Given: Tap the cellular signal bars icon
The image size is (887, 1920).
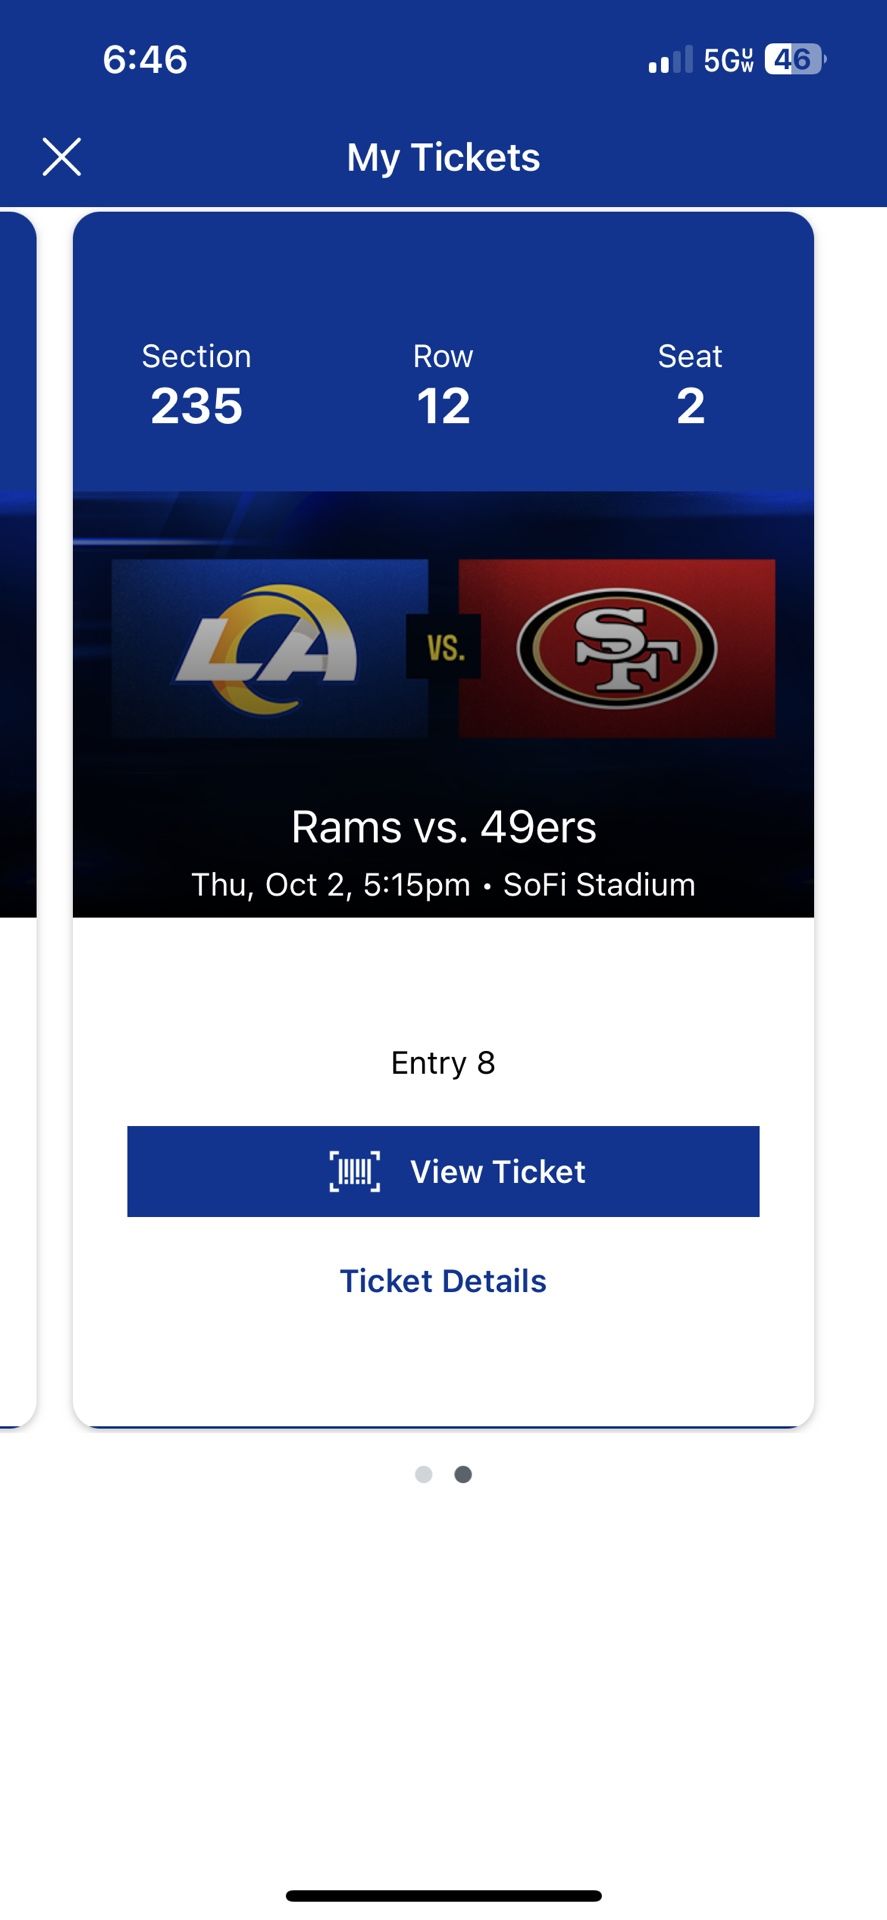Looking at the screenshot, I should point(670,61).
